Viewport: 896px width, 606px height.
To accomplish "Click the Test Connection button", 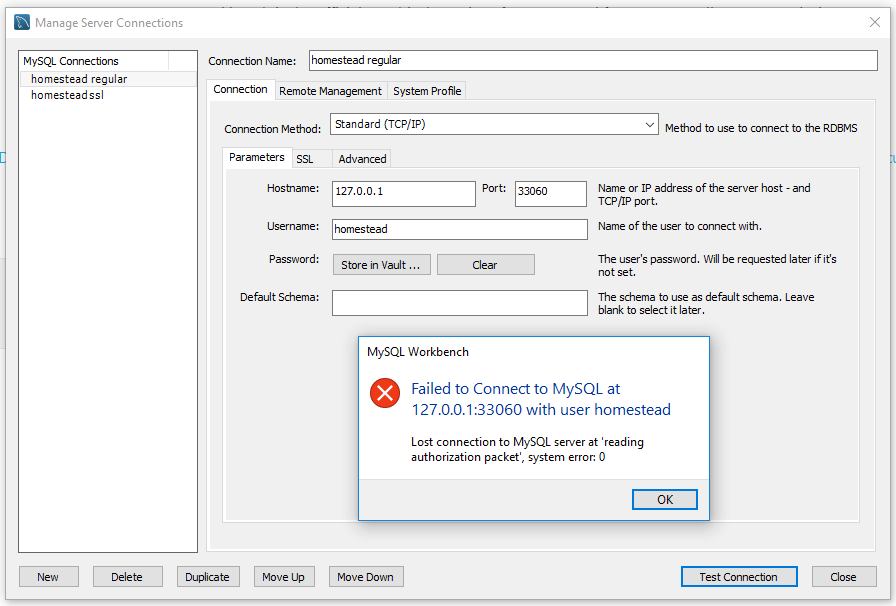I will click(x=739, y=577).
